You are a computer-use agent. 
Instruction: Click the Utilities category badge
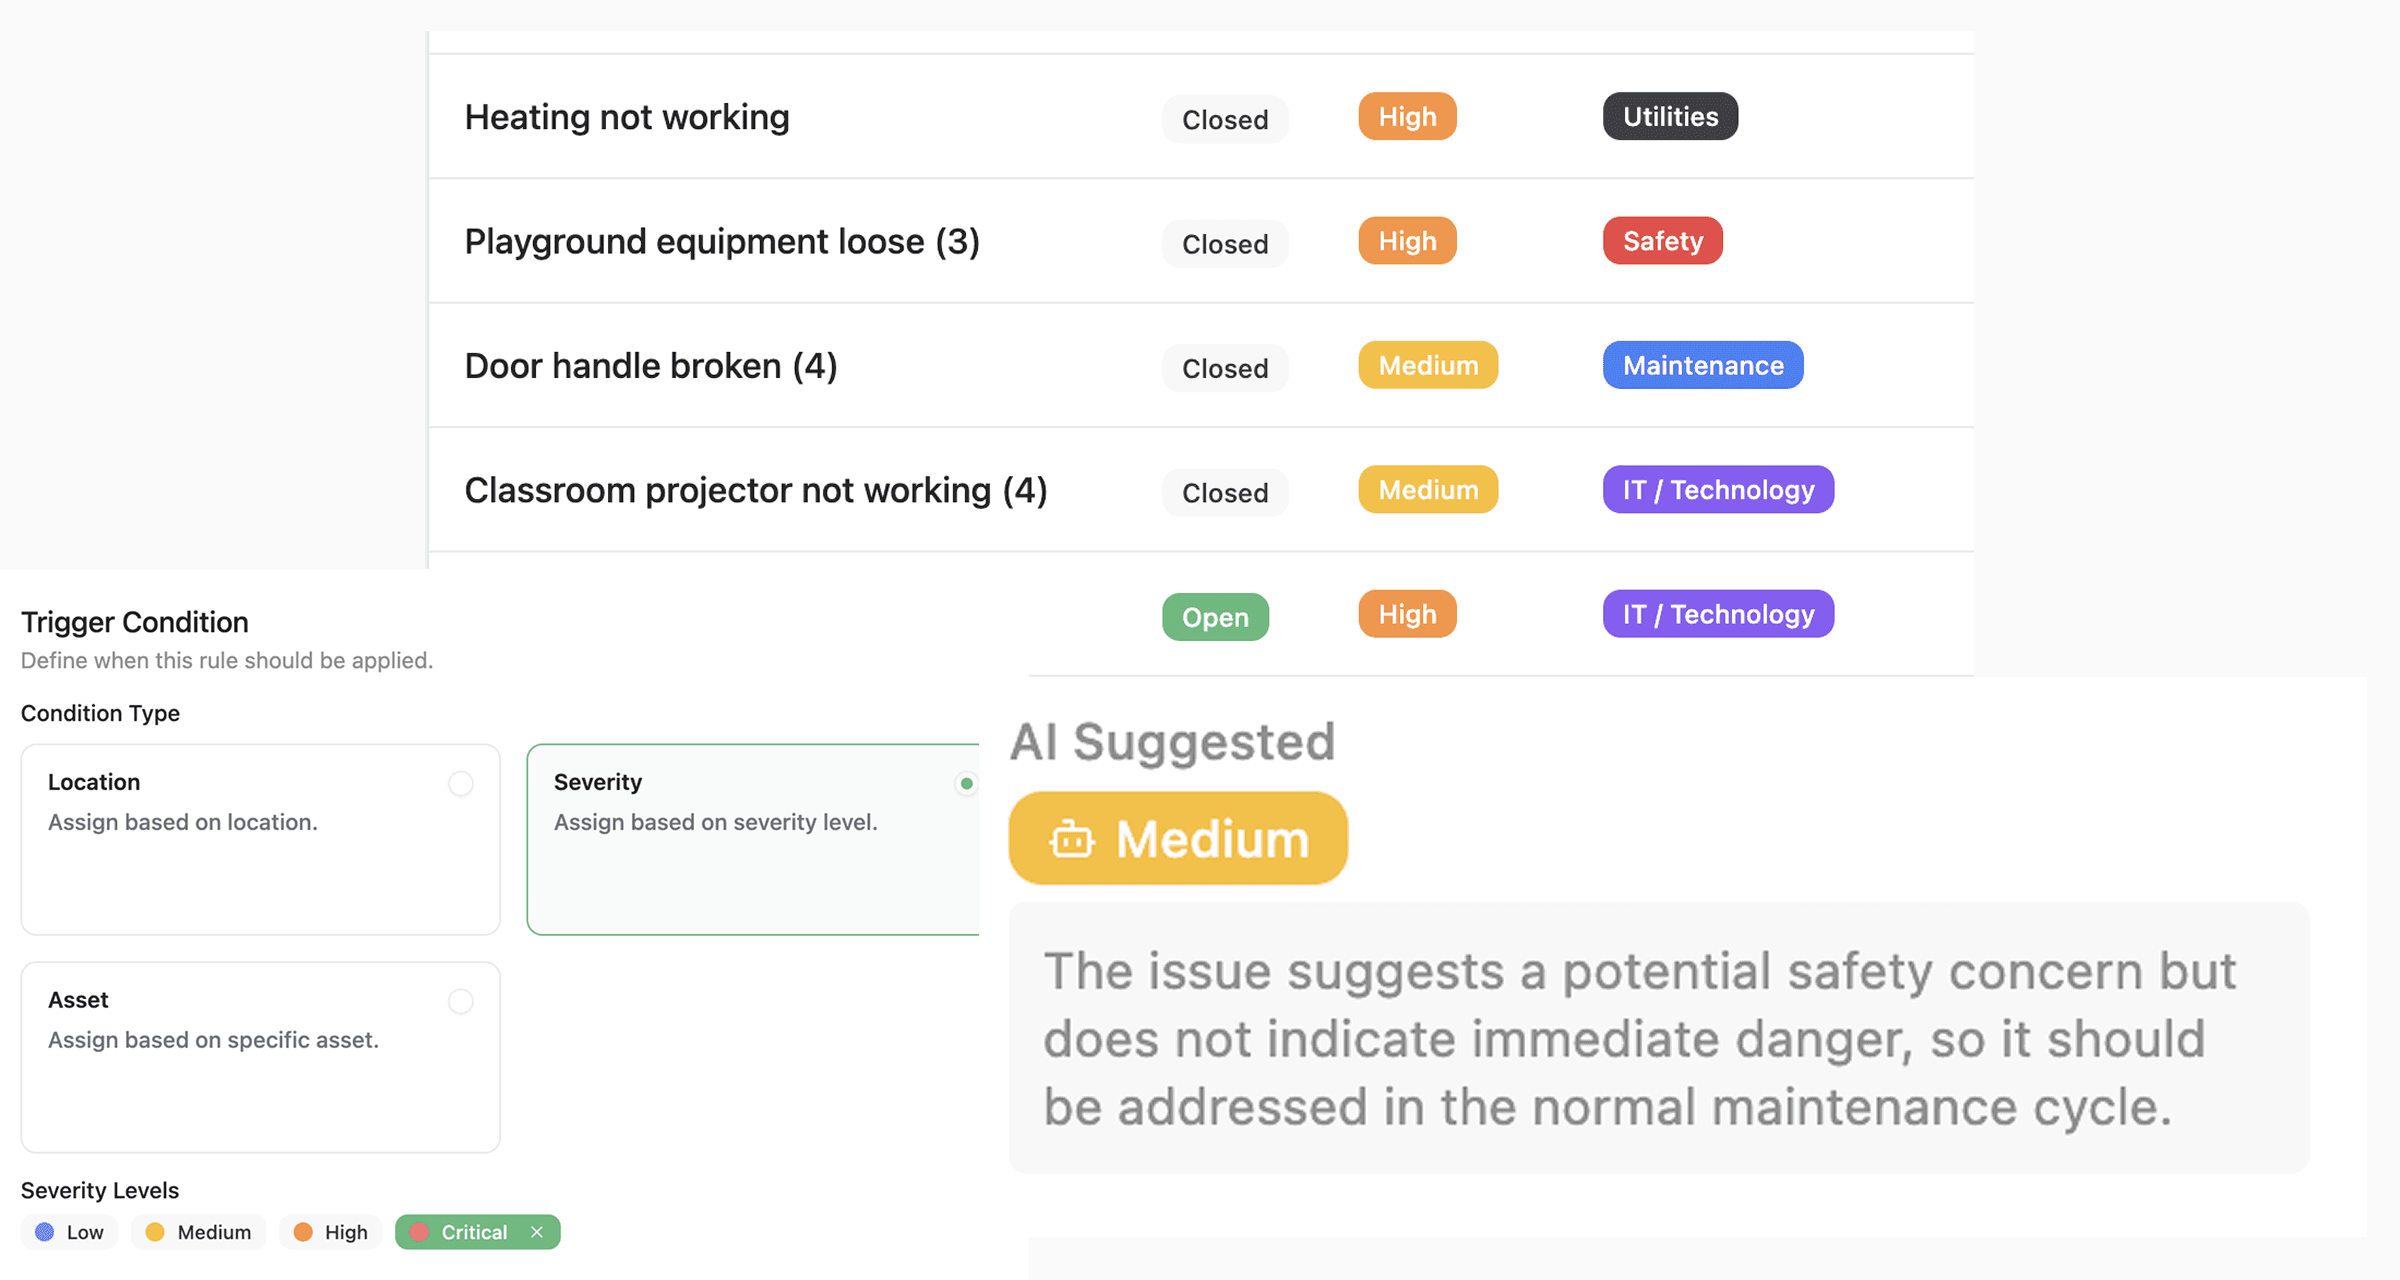1670,117
